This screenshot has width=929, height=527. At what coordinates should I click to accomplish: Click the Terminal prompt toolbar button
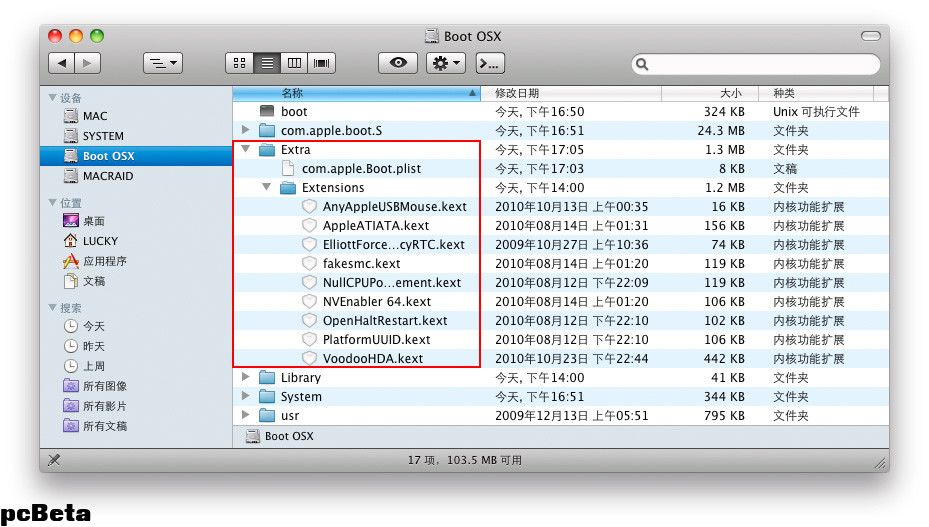pyautogui.click(x=490, y=63)
